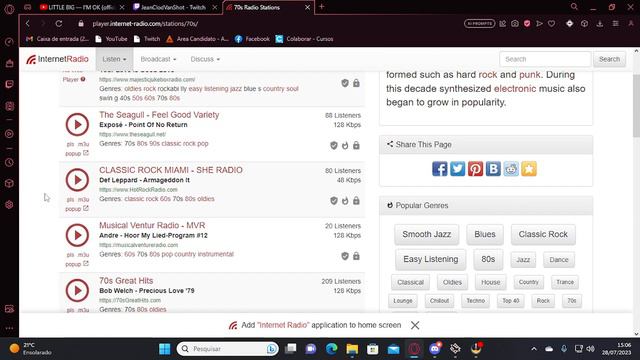Expand the Discuss dropdown menu
The height and width of the screenshot is (360, 640).
coord(205,59)
